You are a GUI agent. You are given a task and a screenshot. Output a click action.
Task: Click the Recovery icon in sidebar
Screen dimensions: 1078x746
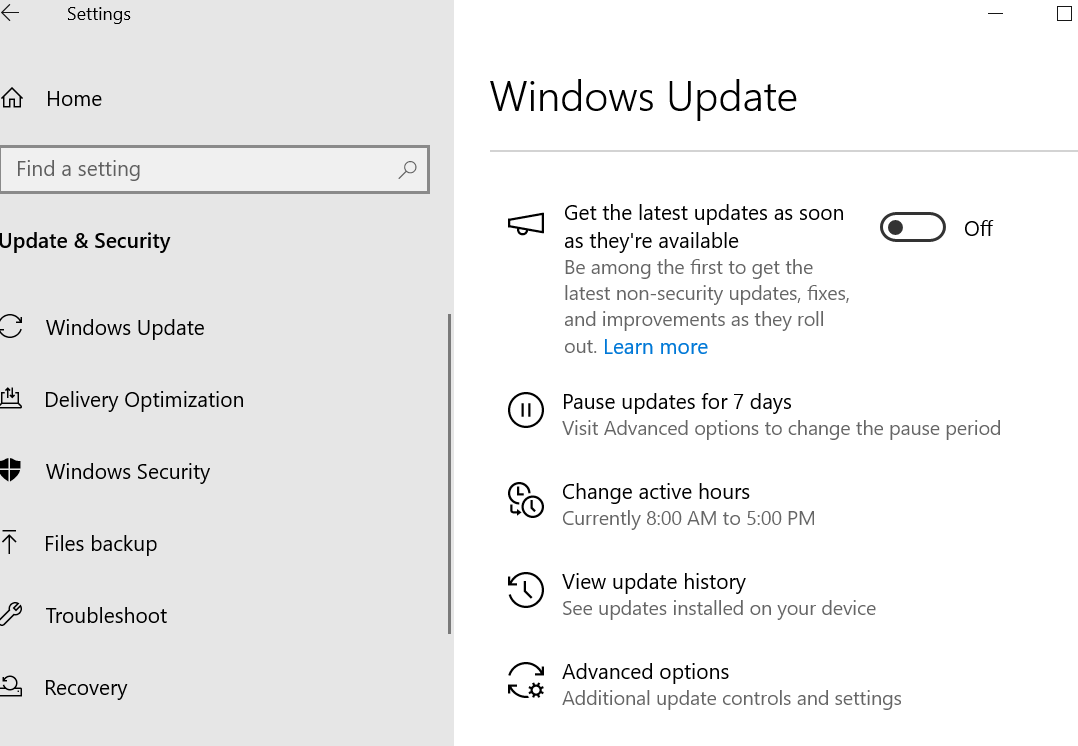coord(11,686)
